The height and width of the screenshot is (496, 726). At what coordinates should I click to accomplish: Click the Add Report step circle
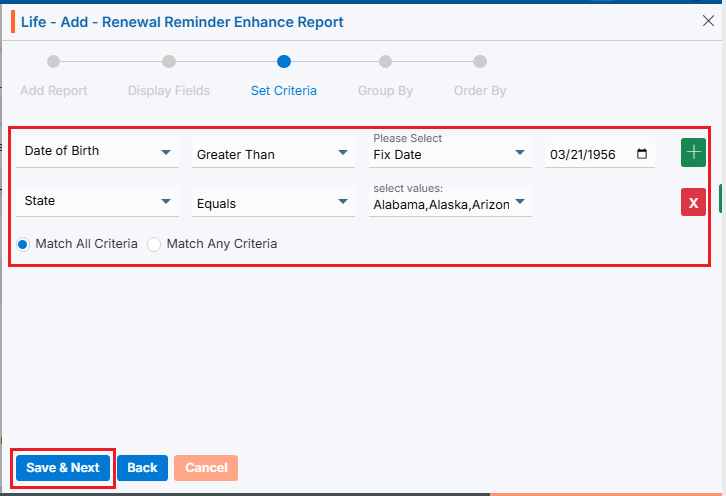point(54,62)
